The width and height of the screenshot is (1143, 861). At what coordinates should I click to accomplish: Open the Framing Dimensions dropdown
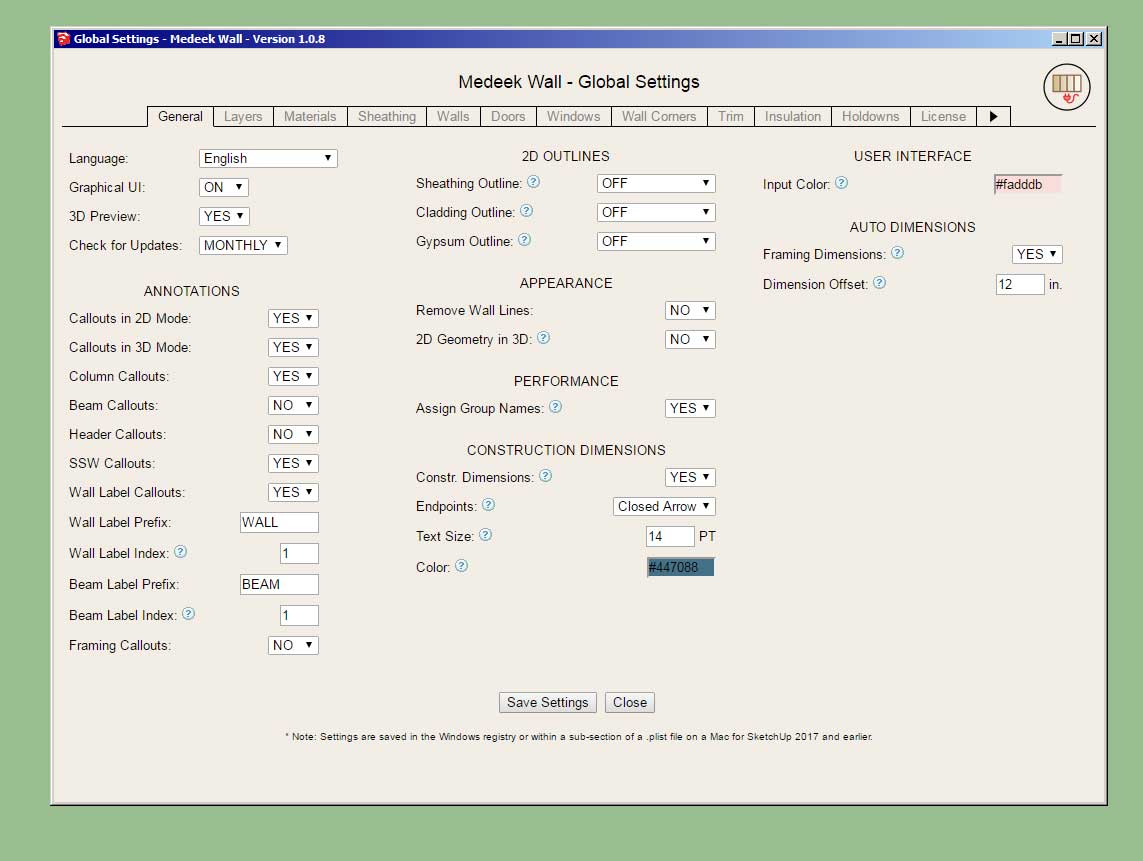click(x=1037, y=254)
